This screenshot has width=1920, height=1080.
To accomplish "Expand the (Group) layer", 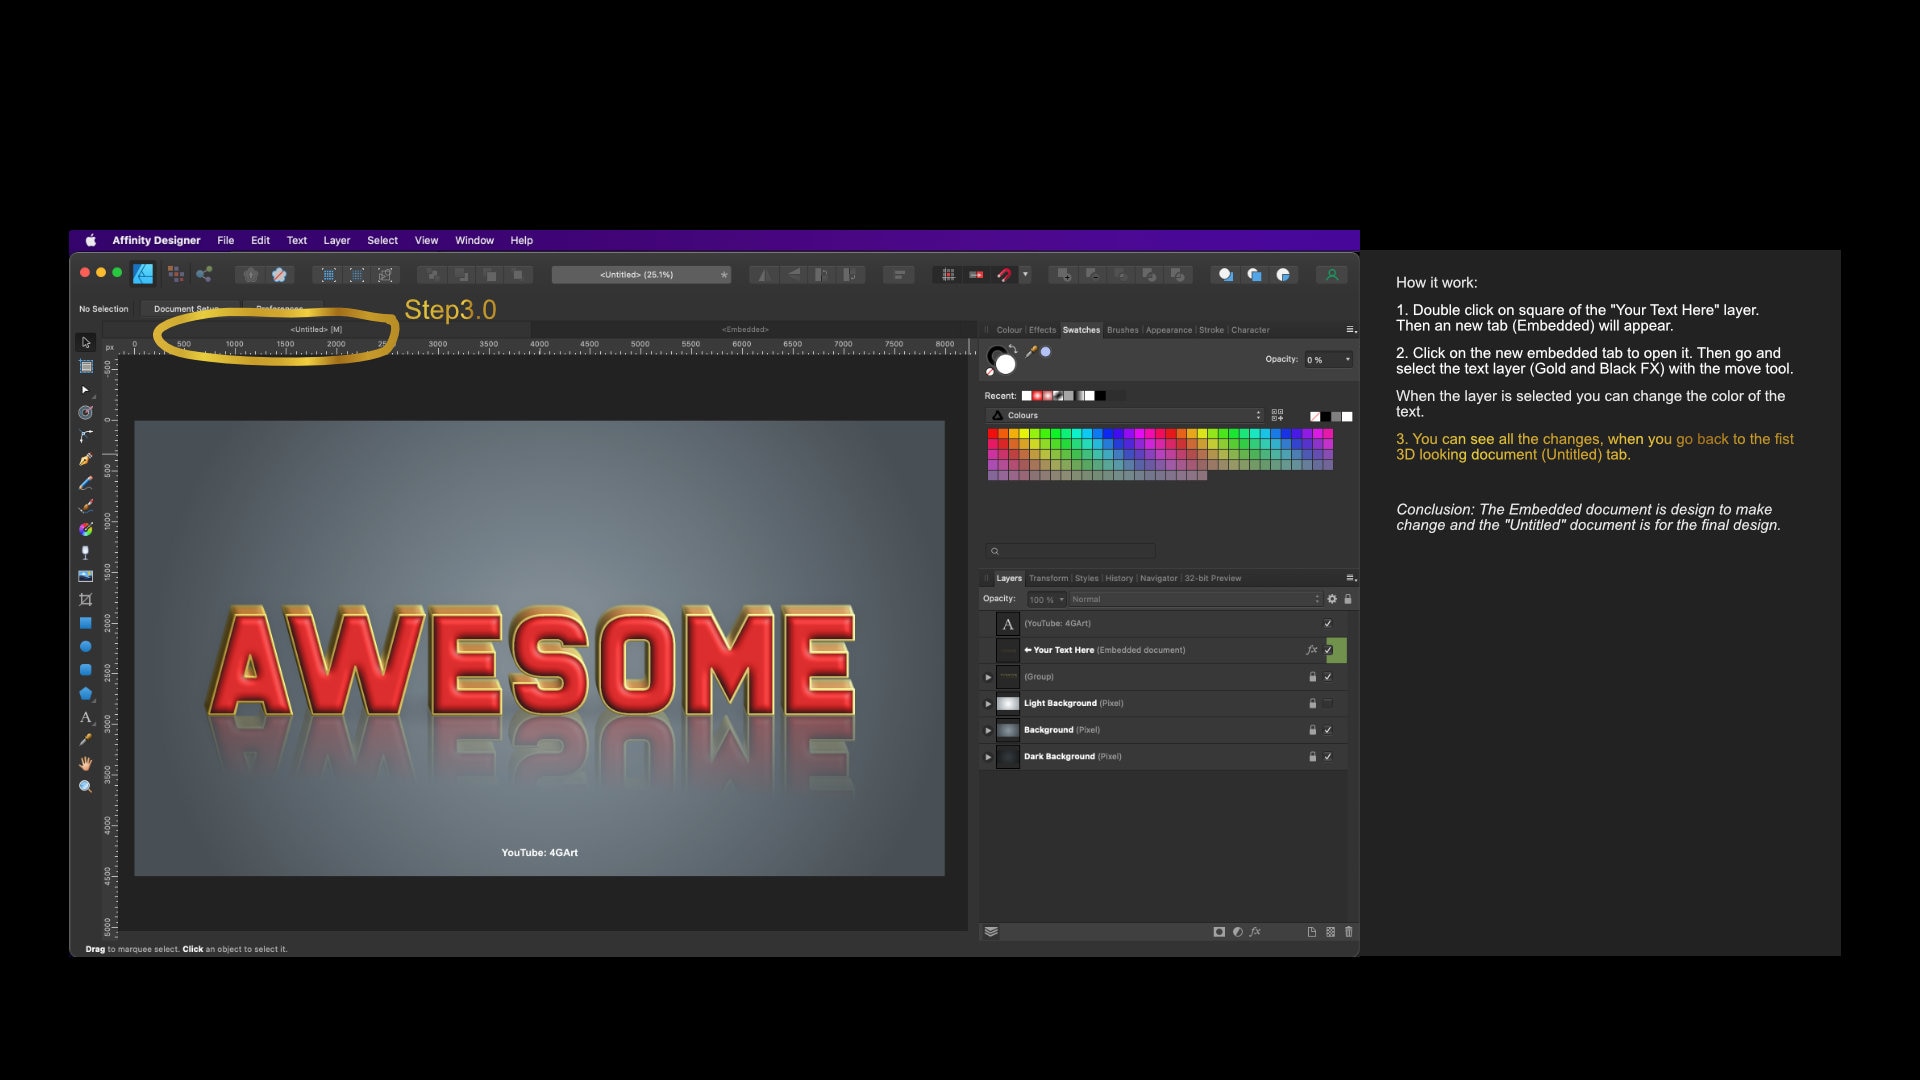I will point(988,676).
